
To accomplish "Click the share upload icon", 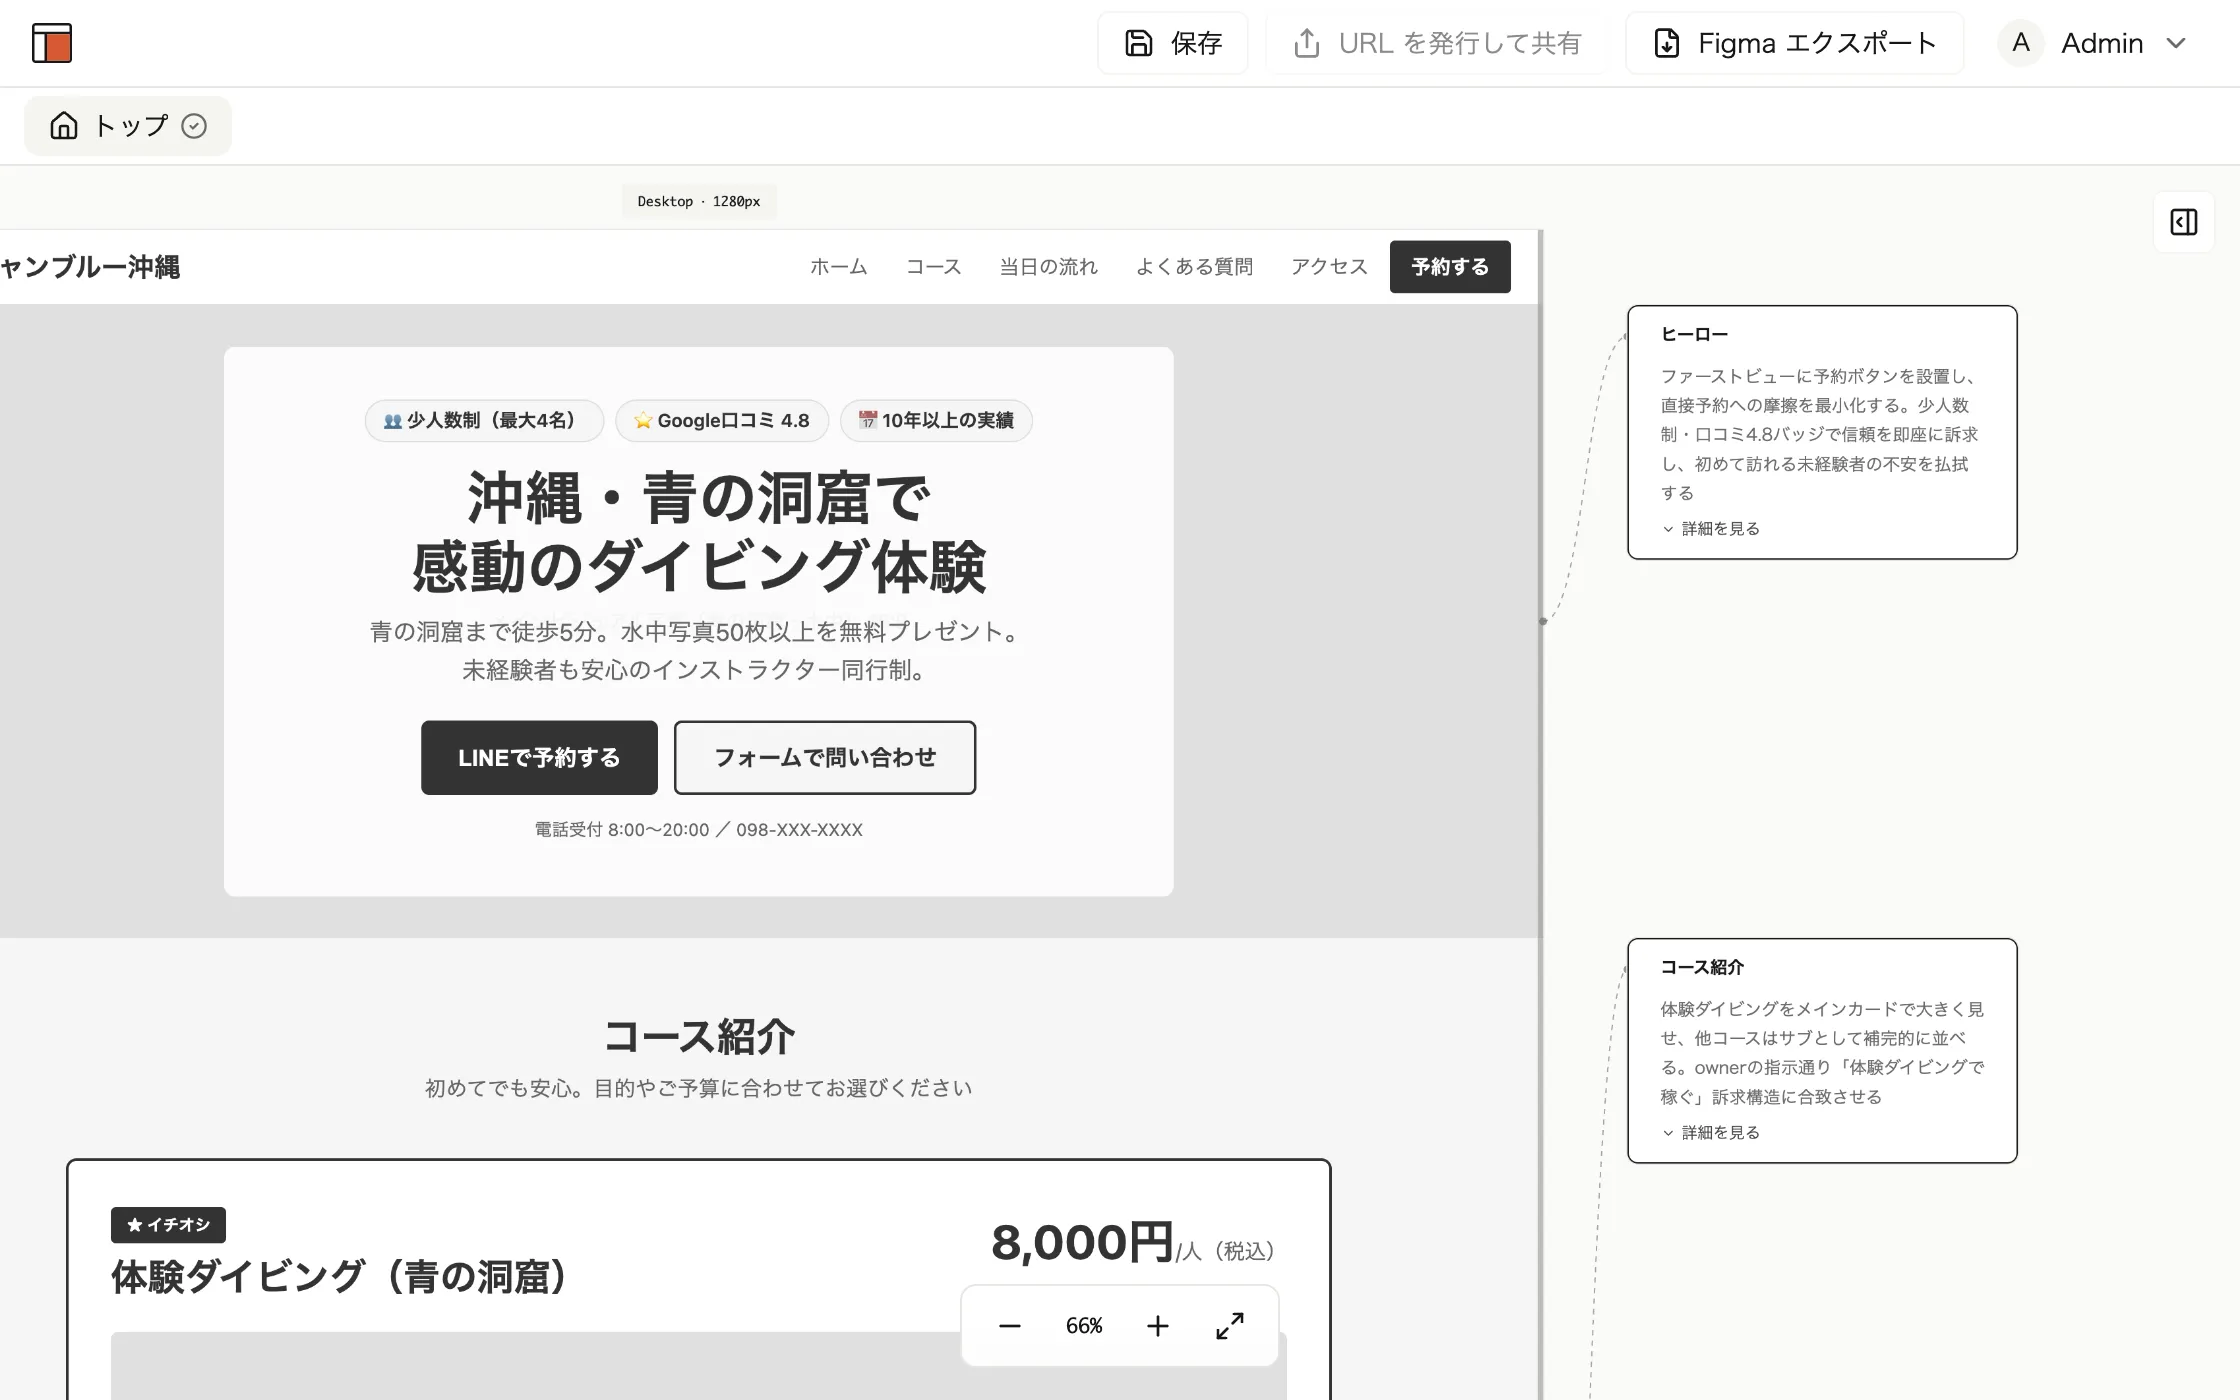I will (x=1307, y=43).
